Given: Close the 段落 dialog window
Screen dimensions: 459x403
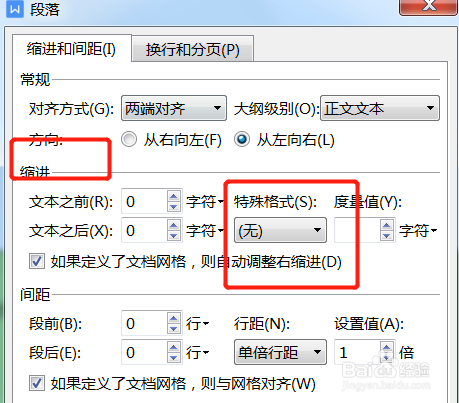Looking at the screenshot, I should (x=428, y=7).
